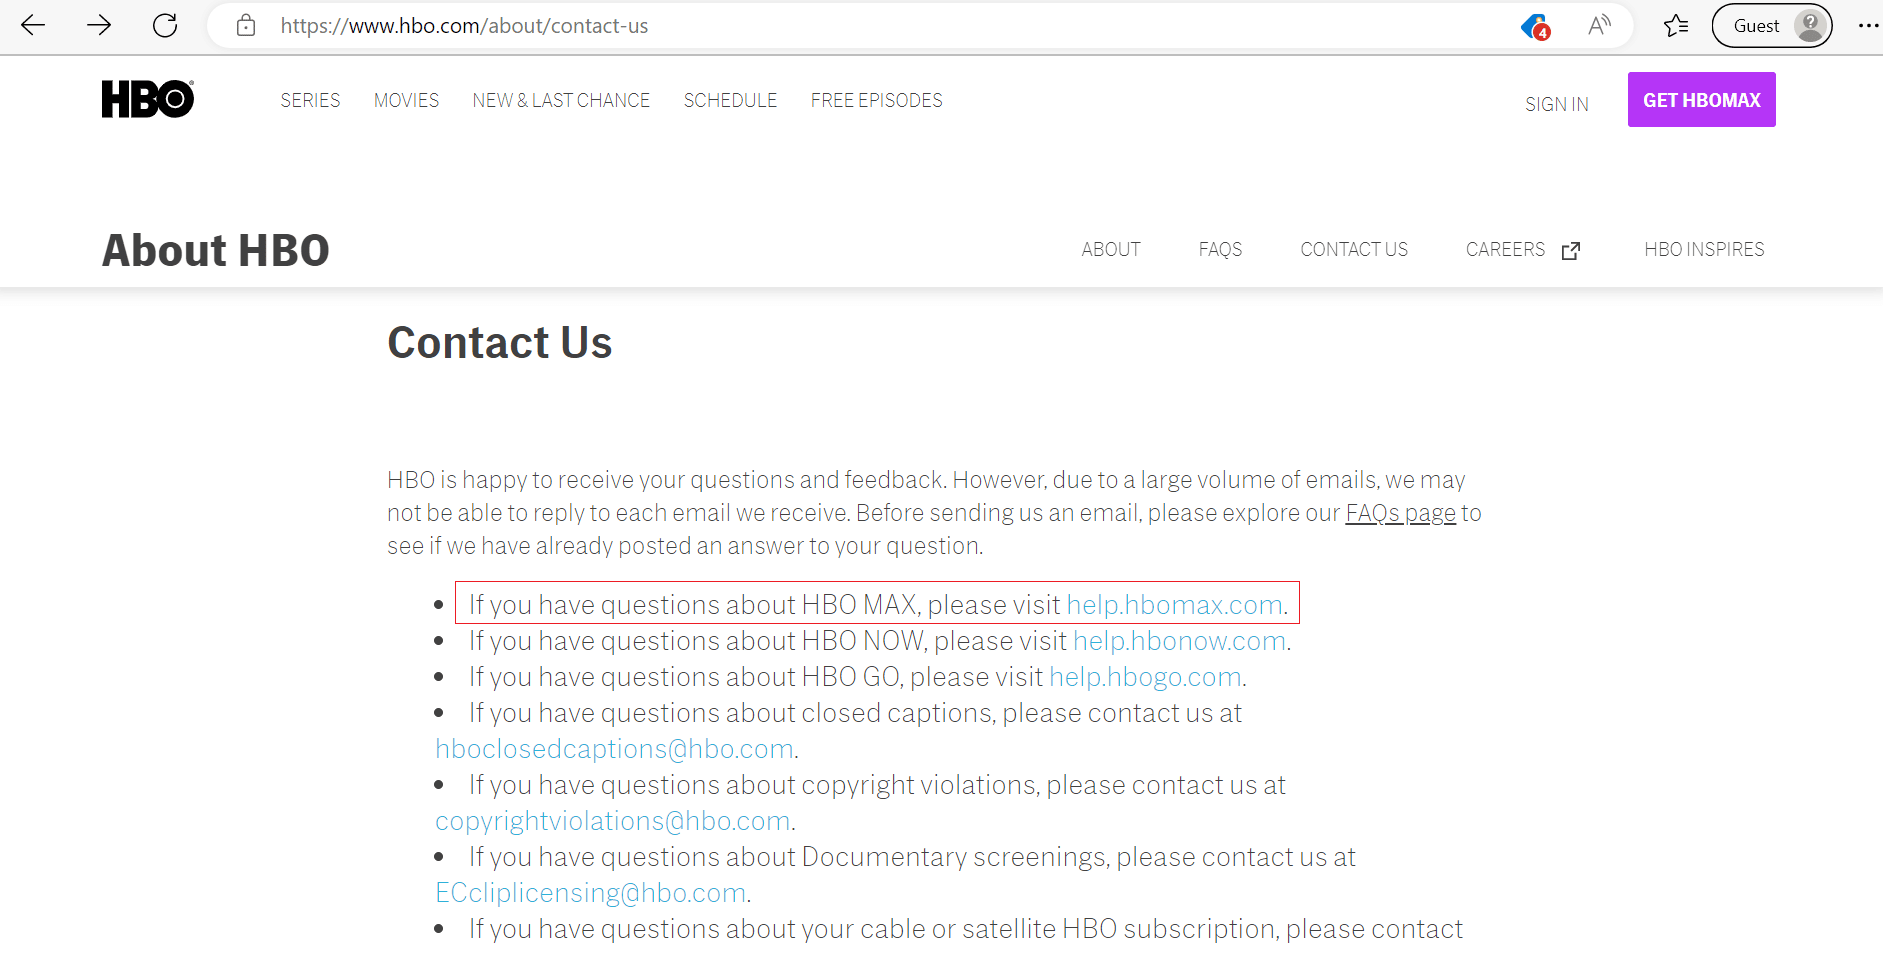The image size is (1883, 953).
Task: Open the Guest profile menu
Action: pyautogui.click(x=1772, y=25)
